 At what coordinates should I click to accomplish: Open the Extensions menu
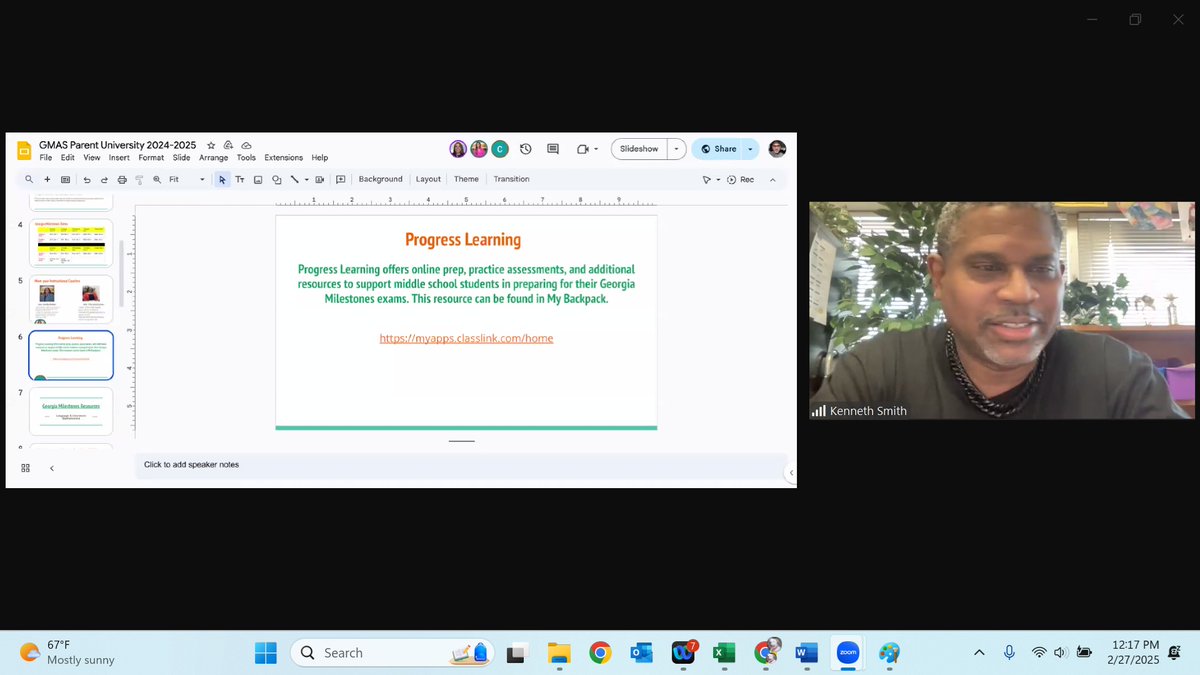pos(283,157)
